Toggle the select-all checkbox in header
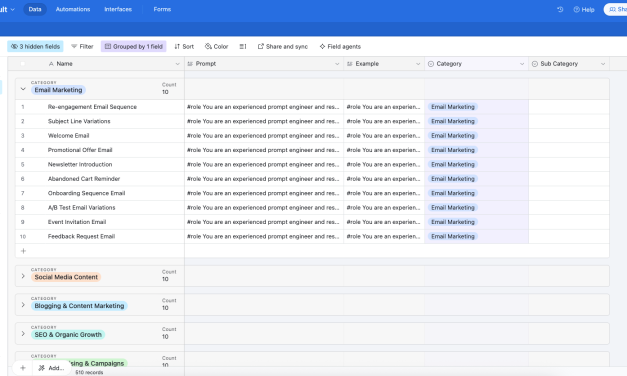 pyautogui.click(x=22, y=64)
